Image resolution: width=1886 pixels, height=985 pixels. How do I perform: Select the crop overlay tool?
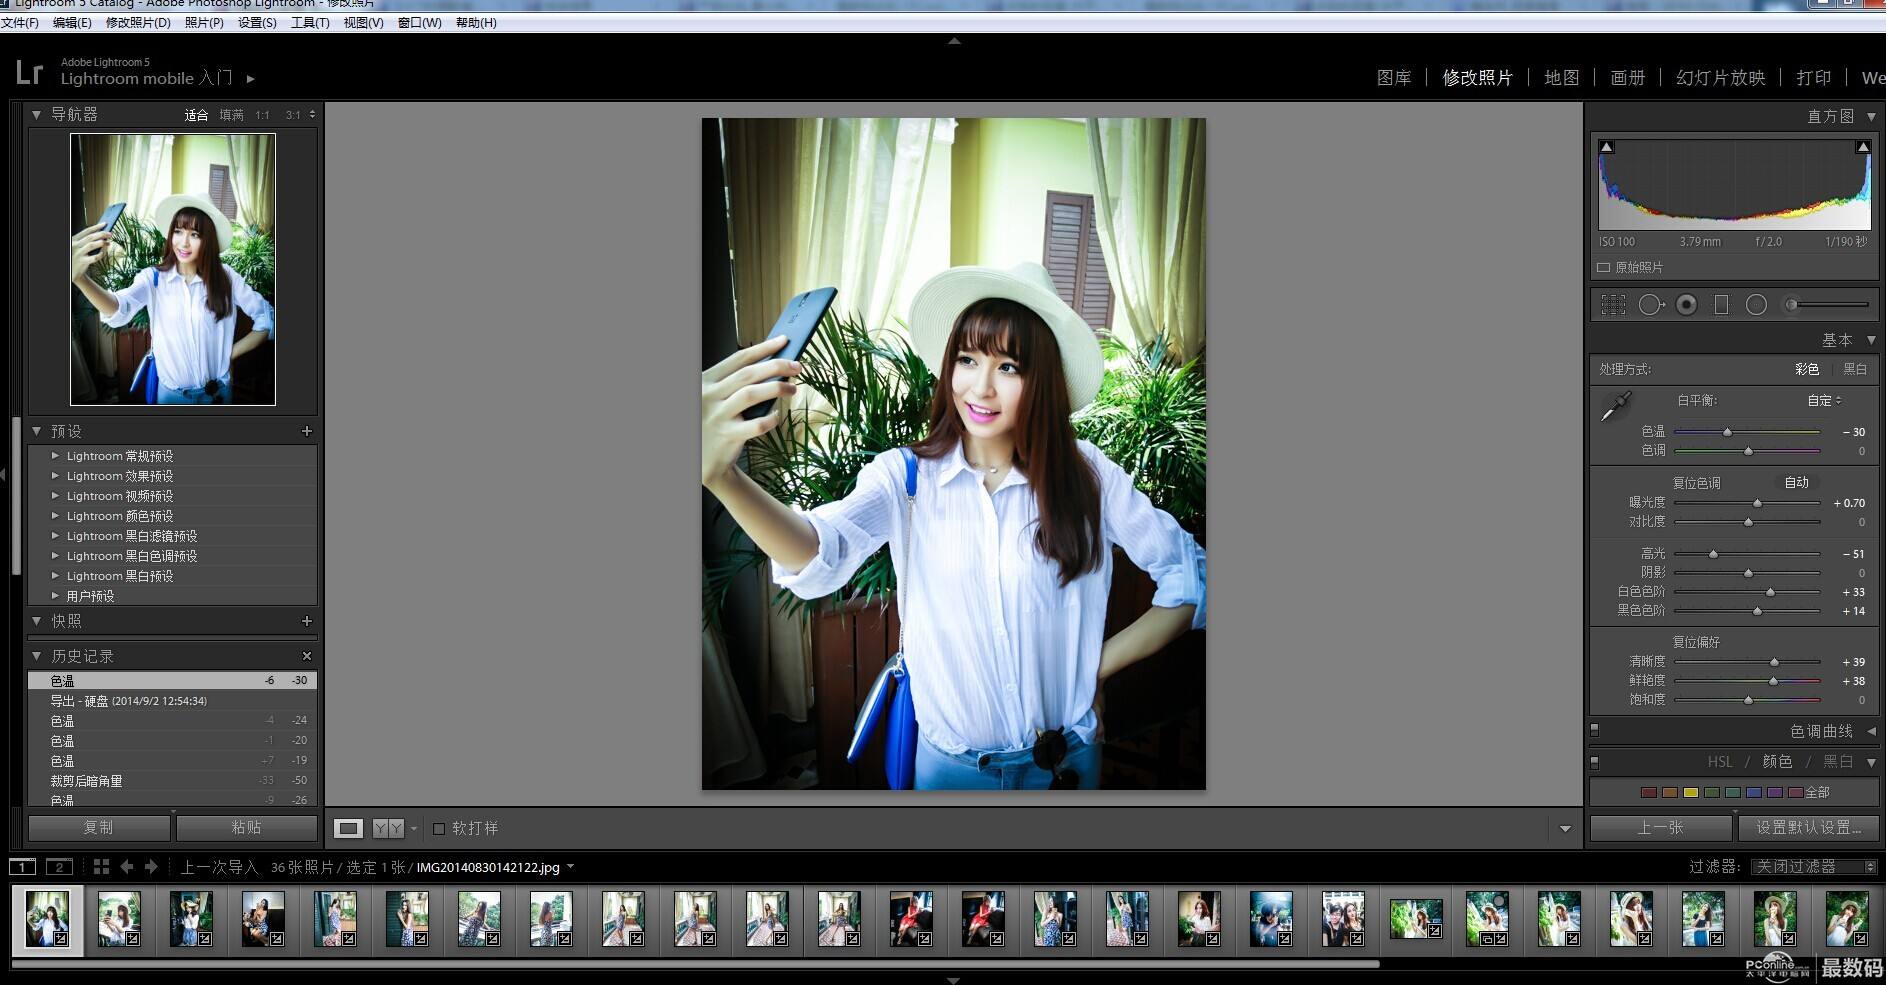pyautogui.click(x=1613, y=305)
